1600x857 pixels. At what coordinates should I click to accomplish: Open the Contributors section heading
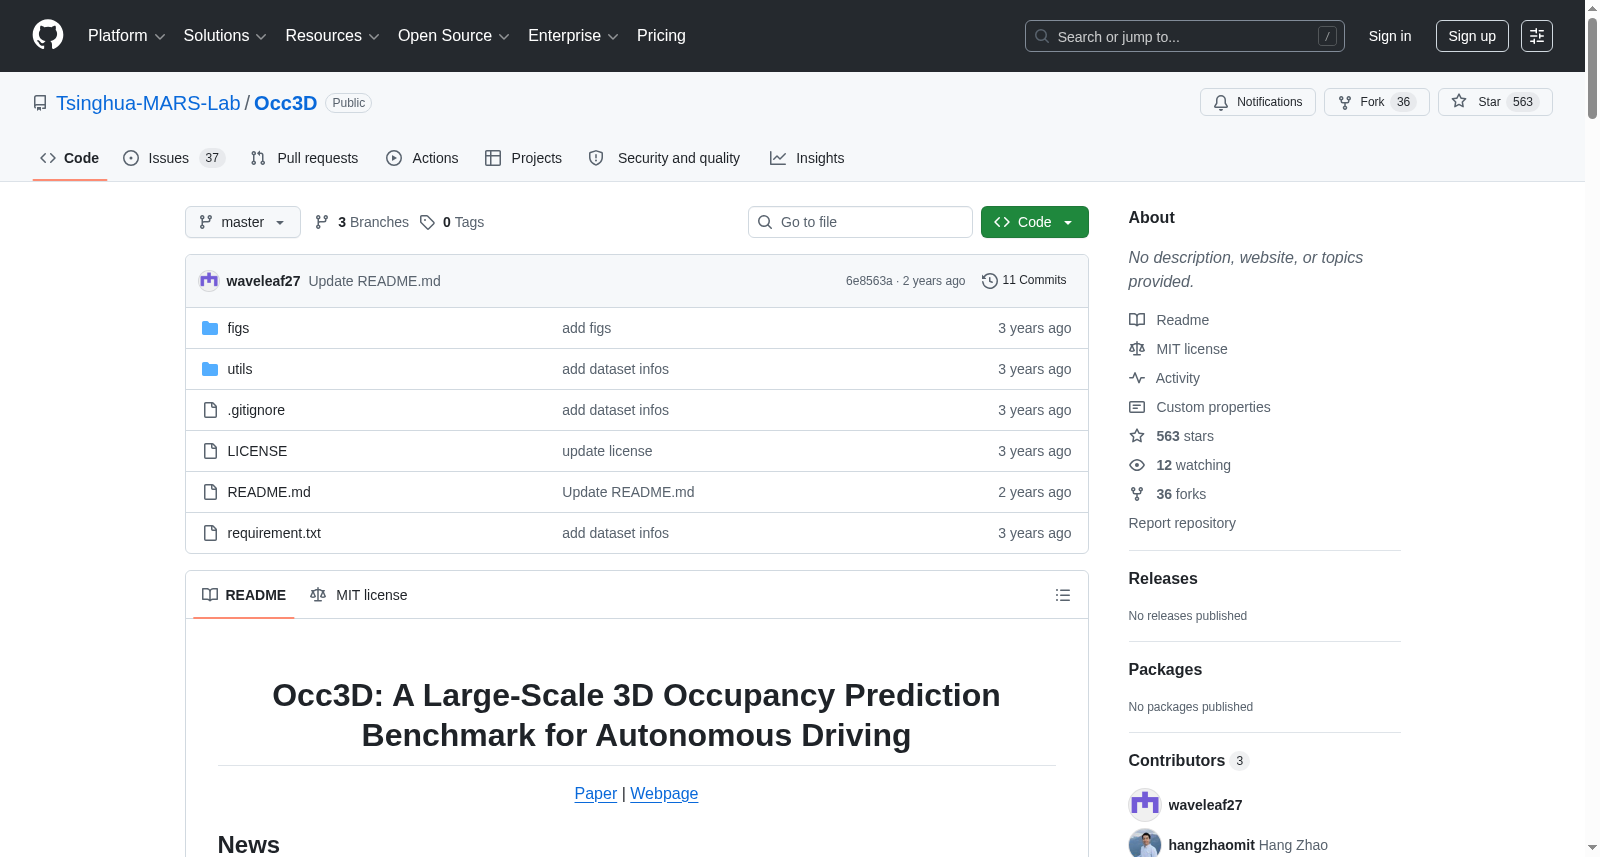1188,761
